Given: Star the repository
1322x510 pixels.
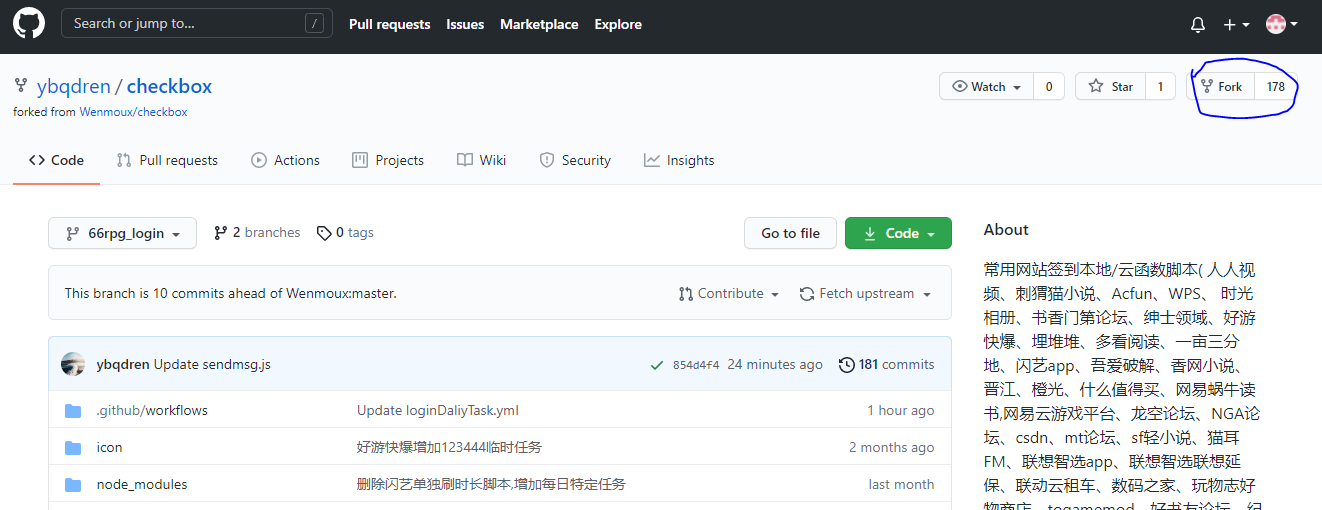Looking at the screenshot, I should (x=1110, y=87).
